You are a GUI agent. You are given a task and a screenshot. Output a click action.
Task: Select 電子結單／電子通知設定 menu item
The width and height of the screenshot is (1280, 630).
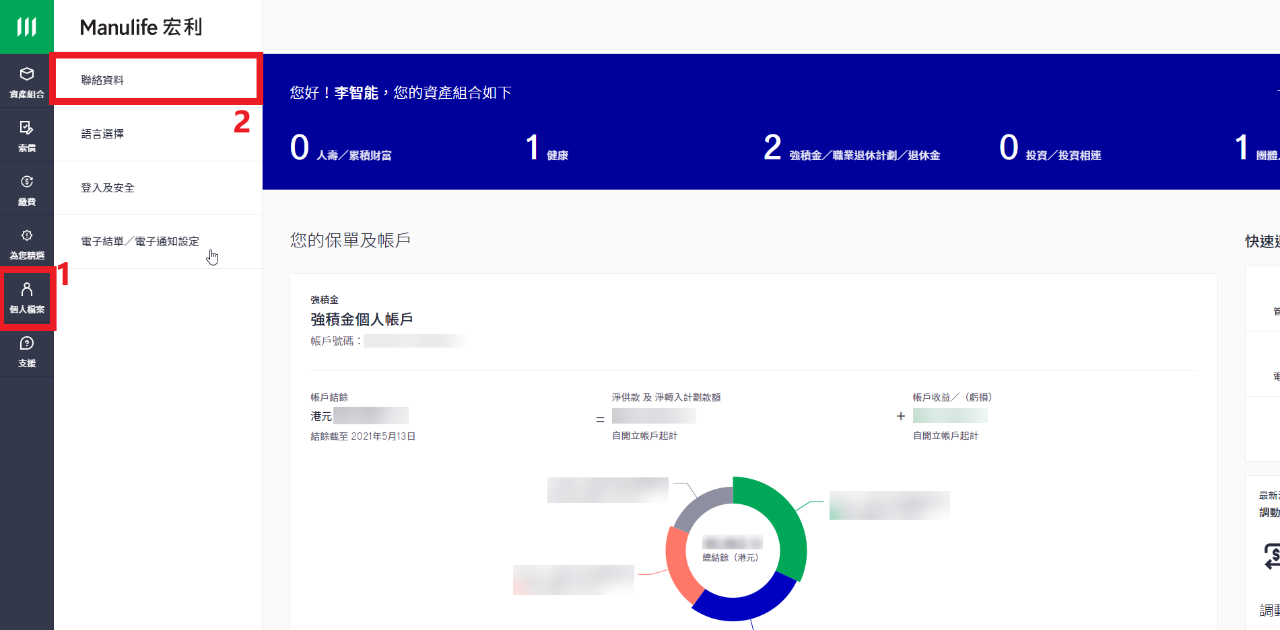158,242
